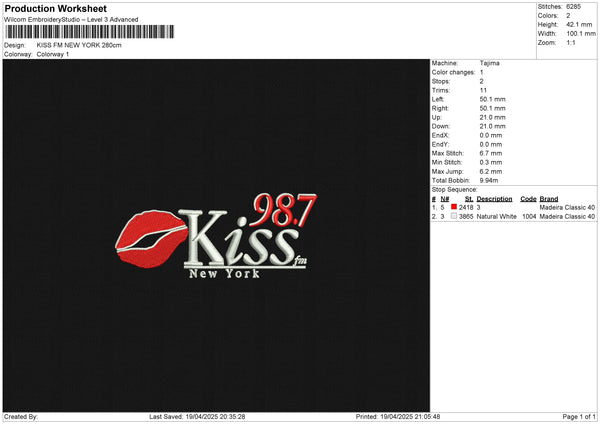The width and height of the screenshot is (600, 424).
Task: Click the worksheet barcode
Action: [x=90, y=32]
